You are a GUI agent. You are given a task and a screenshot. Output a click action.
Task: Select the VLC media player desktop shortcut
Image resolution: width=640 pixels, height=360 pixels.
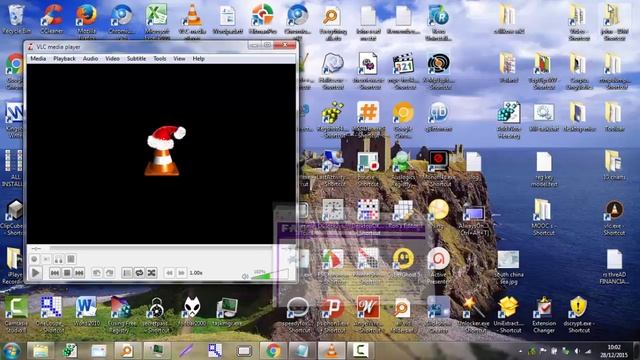192,22
